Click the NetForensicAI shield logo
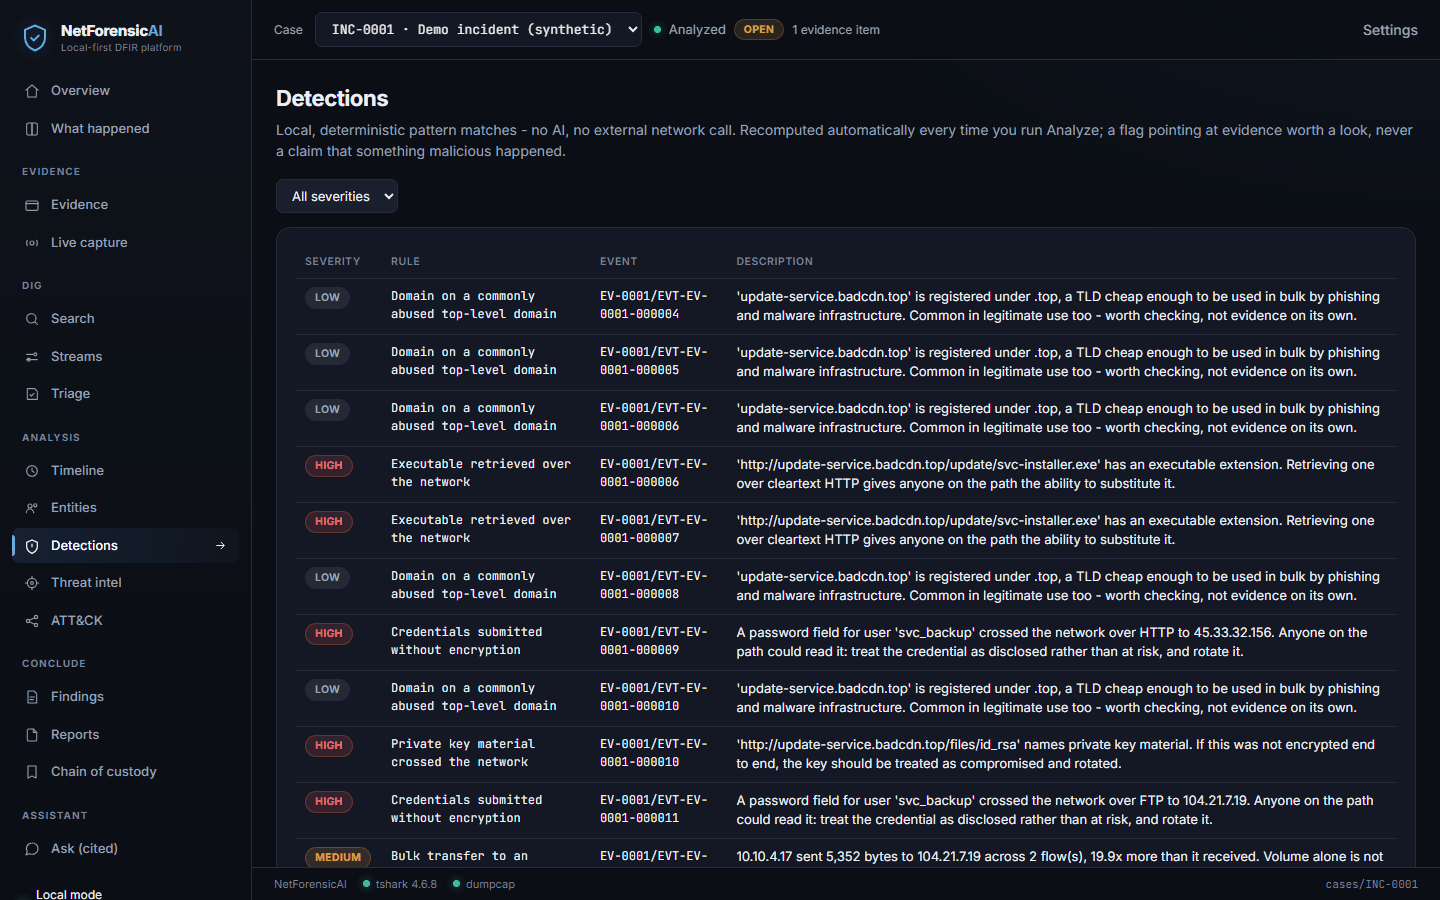The image size is (1440, 900). click(x=35, y=38)
